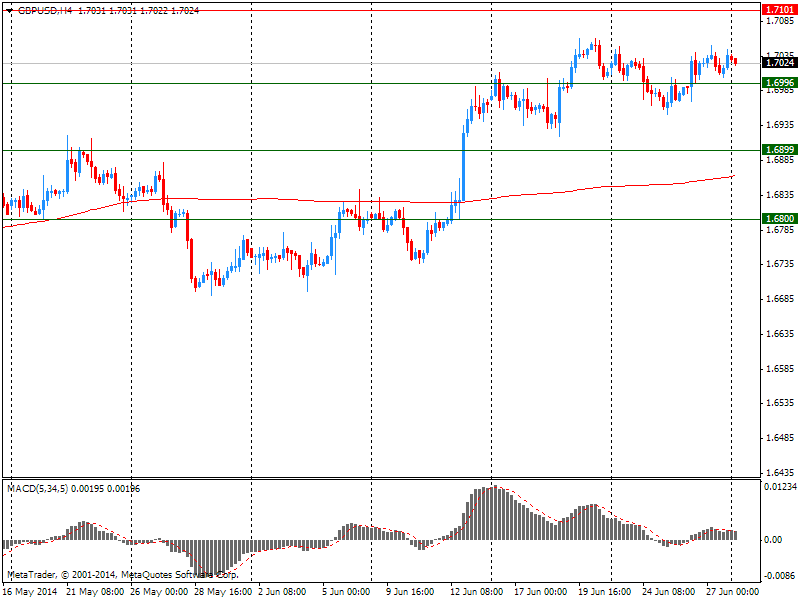
Task: Click the 1.6585 value on price axis
Action: [781, 368]
